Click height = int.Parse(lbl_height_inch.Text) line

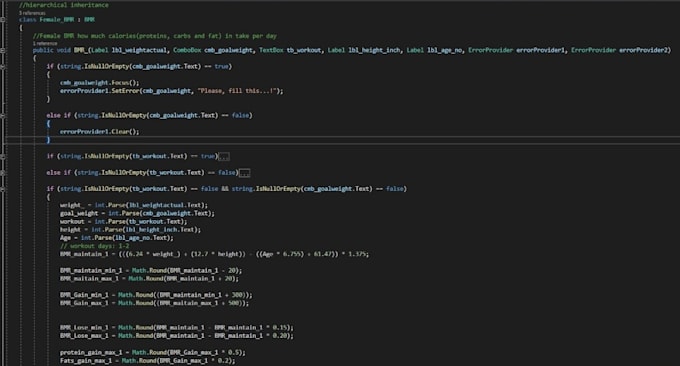point(130,230)
